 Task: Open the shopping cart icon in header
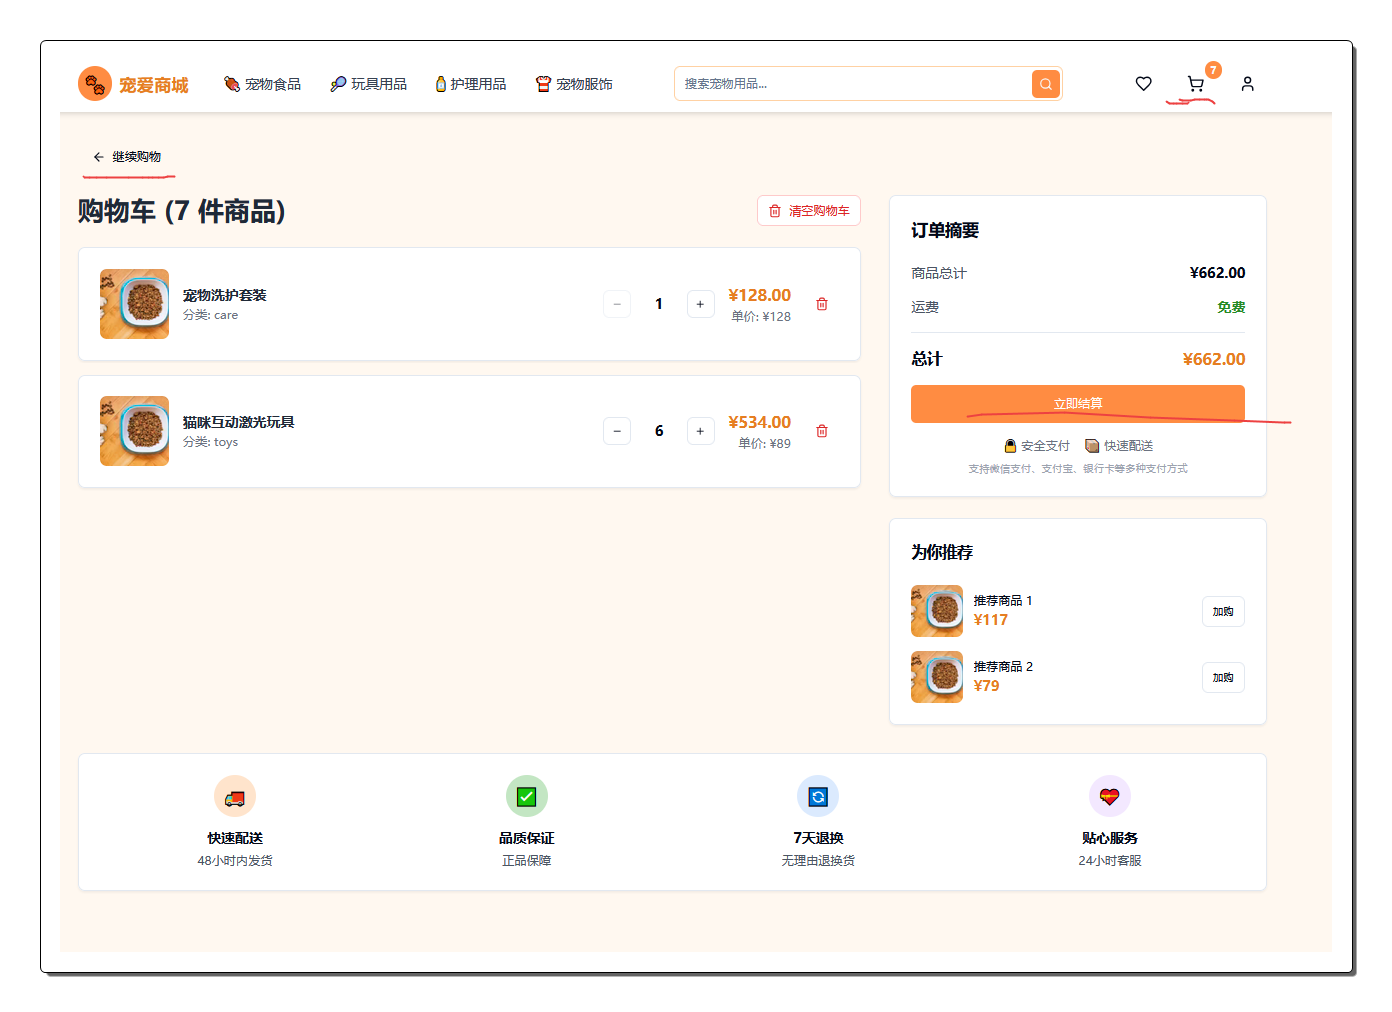click(1195, 84)
